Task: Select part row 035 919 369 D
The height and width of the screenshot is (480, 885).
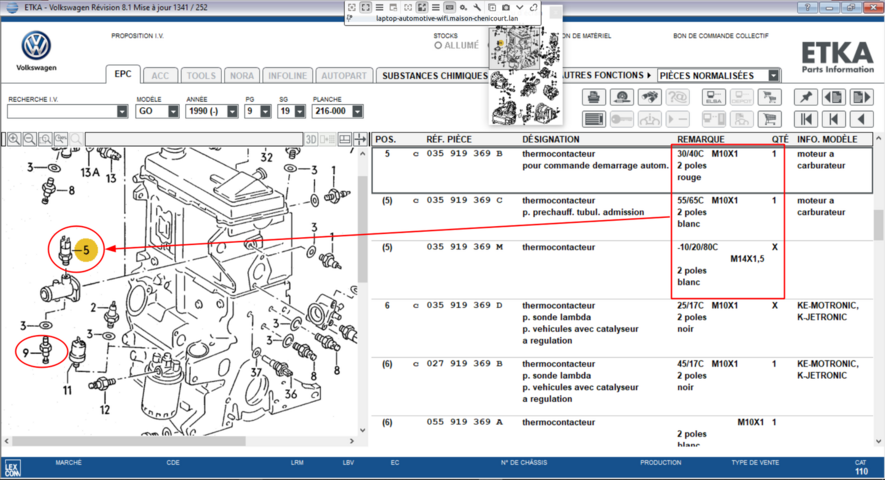Action: tap(622, 329)
